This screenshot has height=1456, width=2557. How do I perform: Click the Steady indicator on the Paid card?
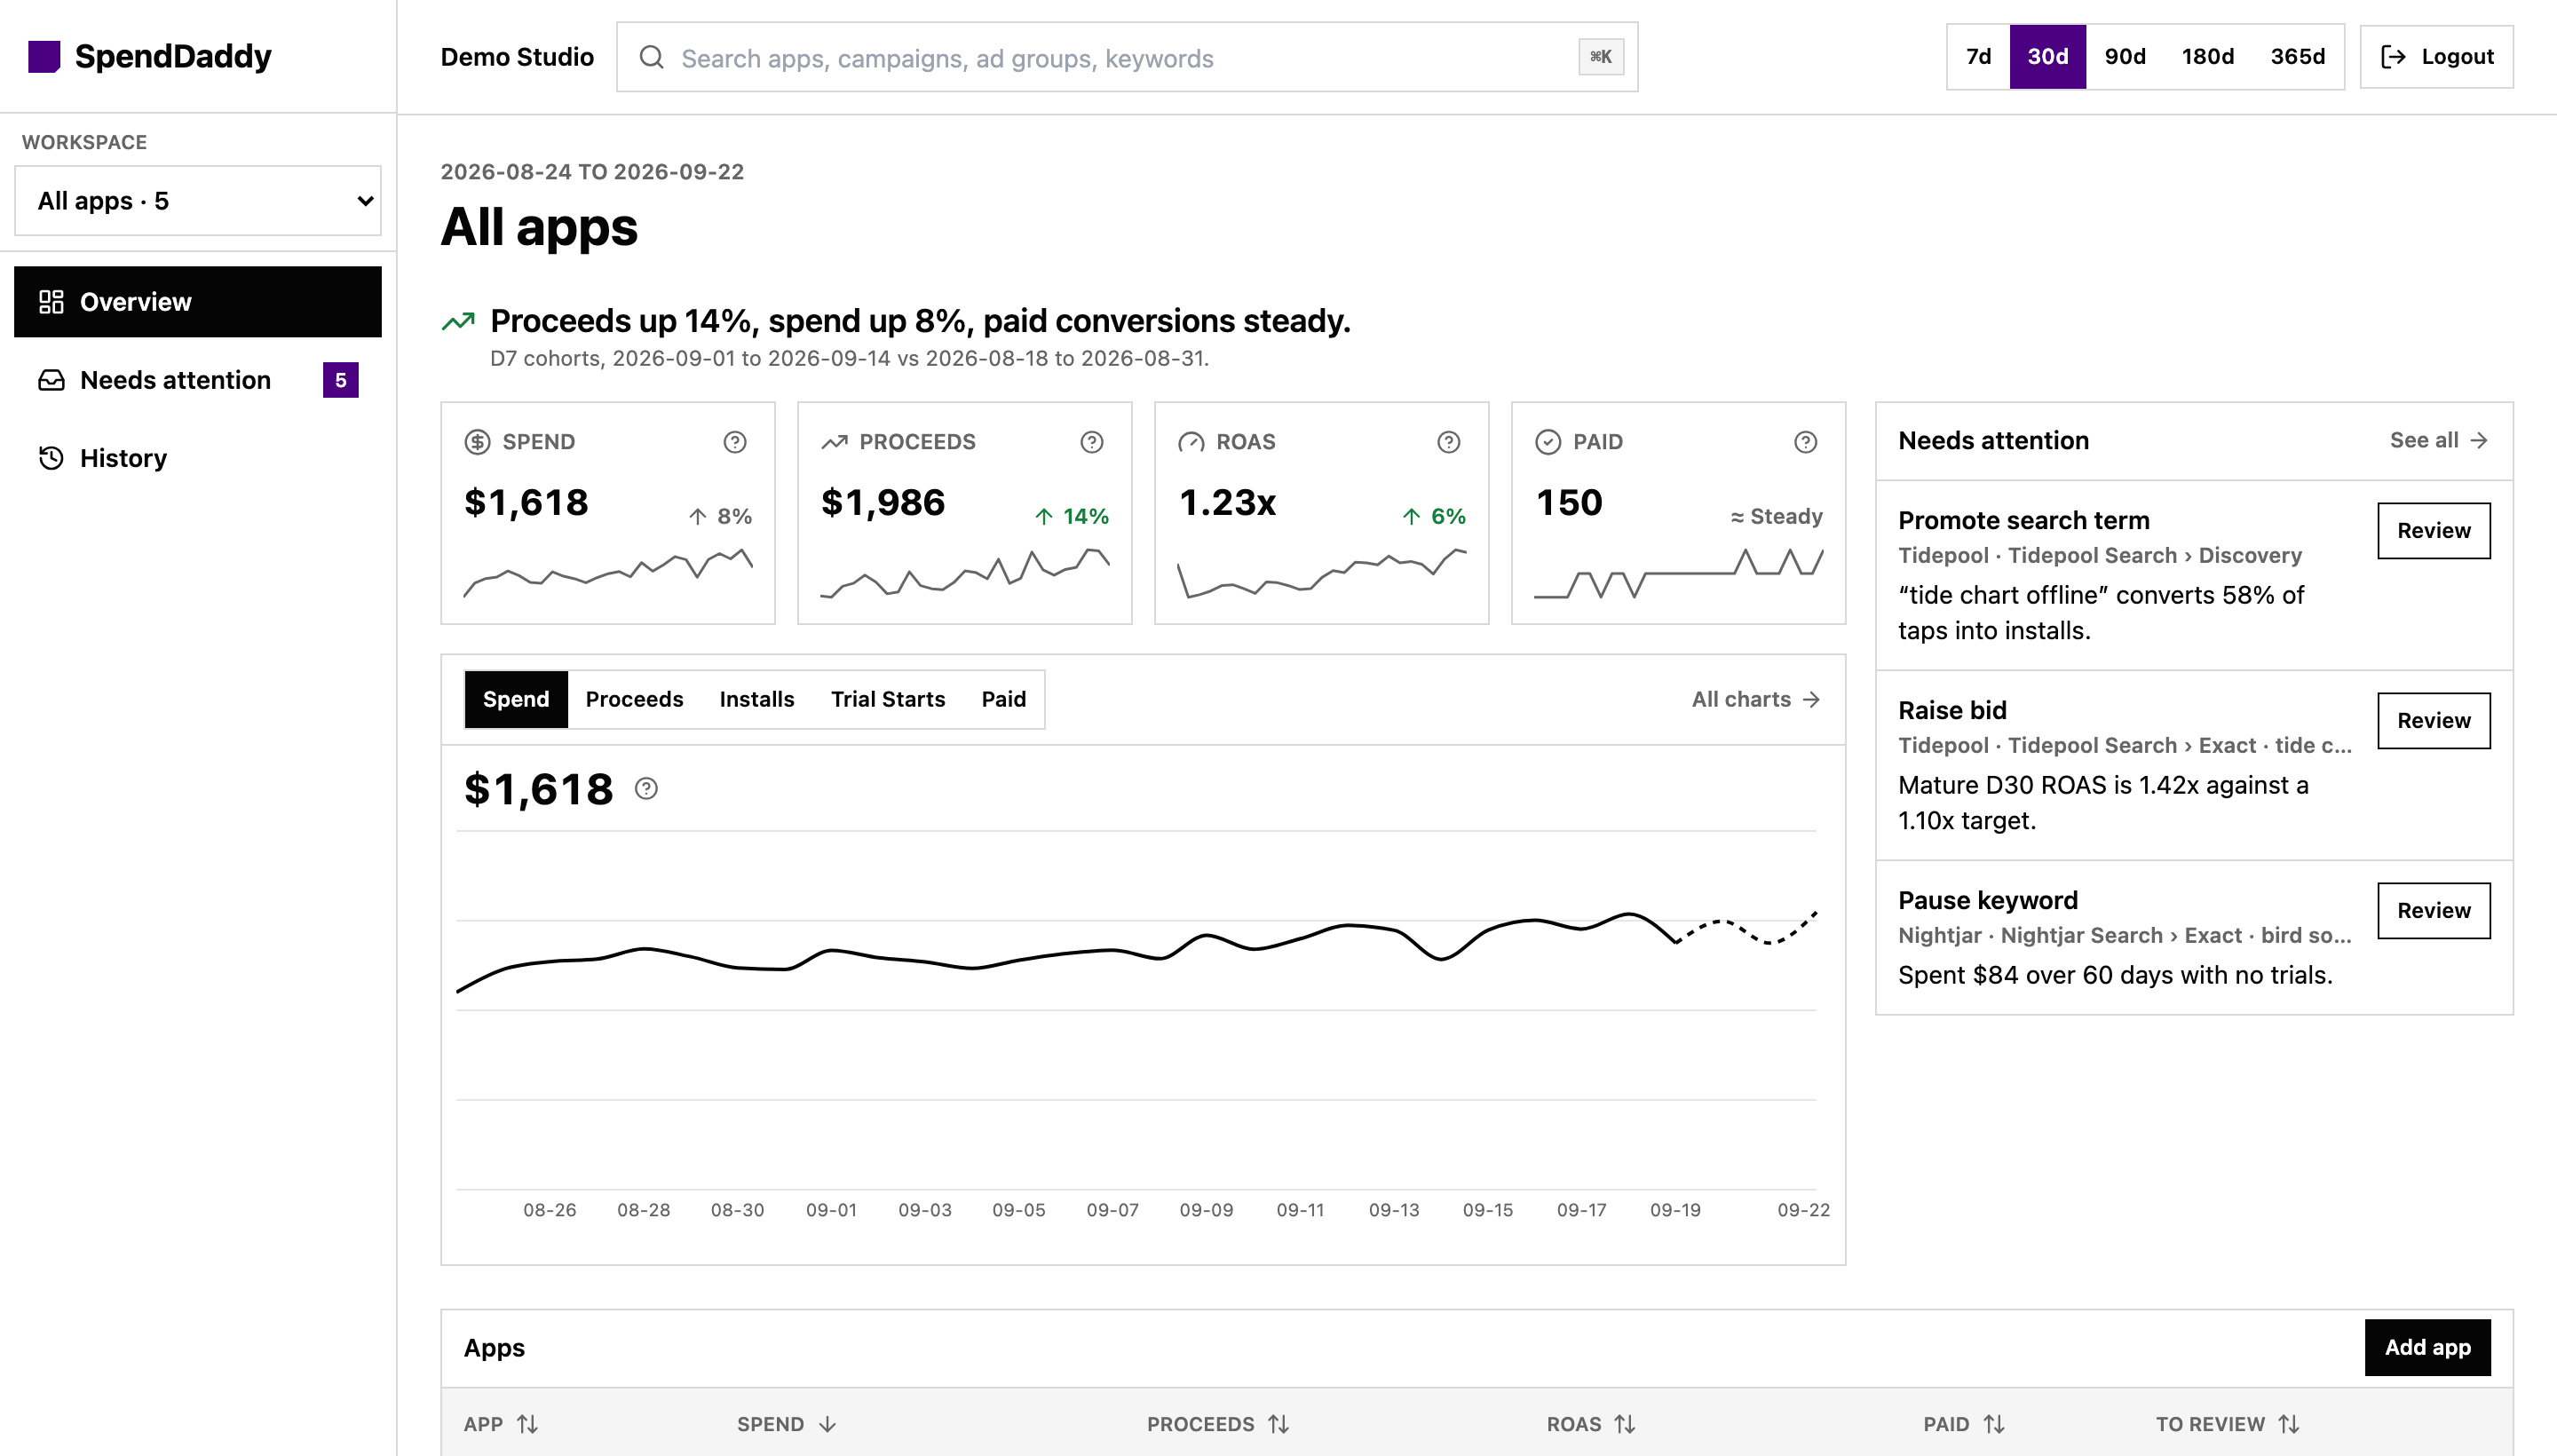coord(1777,517)
